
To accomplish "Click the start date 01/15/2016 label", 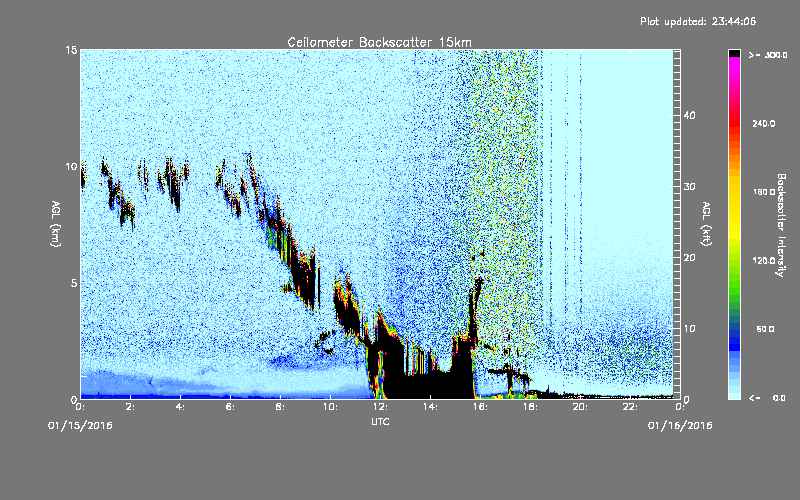I will [80, 426].
